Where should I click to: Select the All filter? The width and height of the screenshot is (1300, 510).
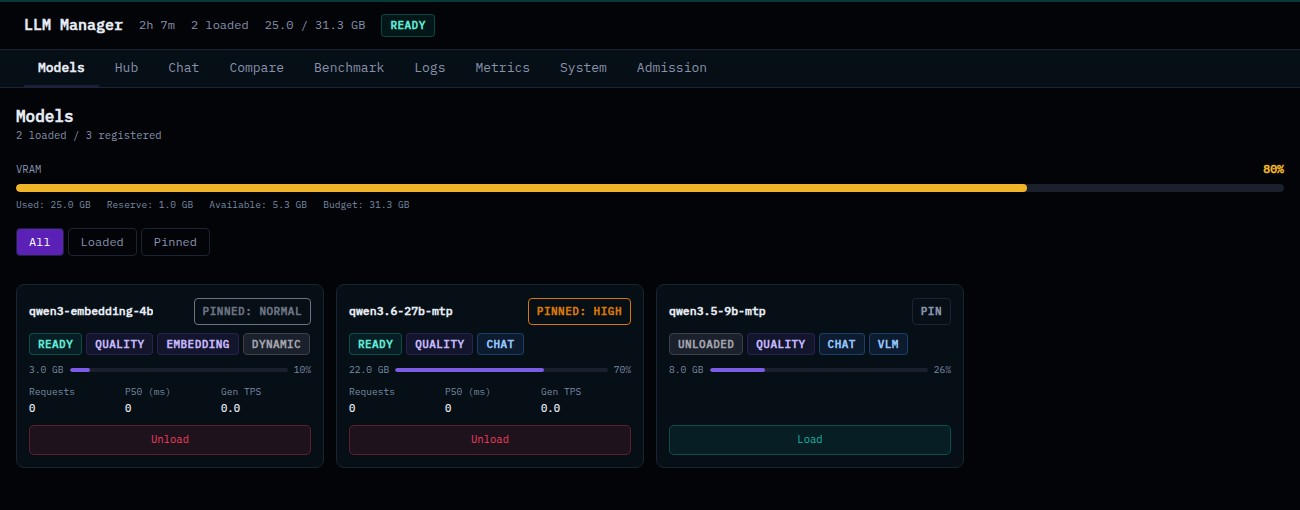pos(40,242)
